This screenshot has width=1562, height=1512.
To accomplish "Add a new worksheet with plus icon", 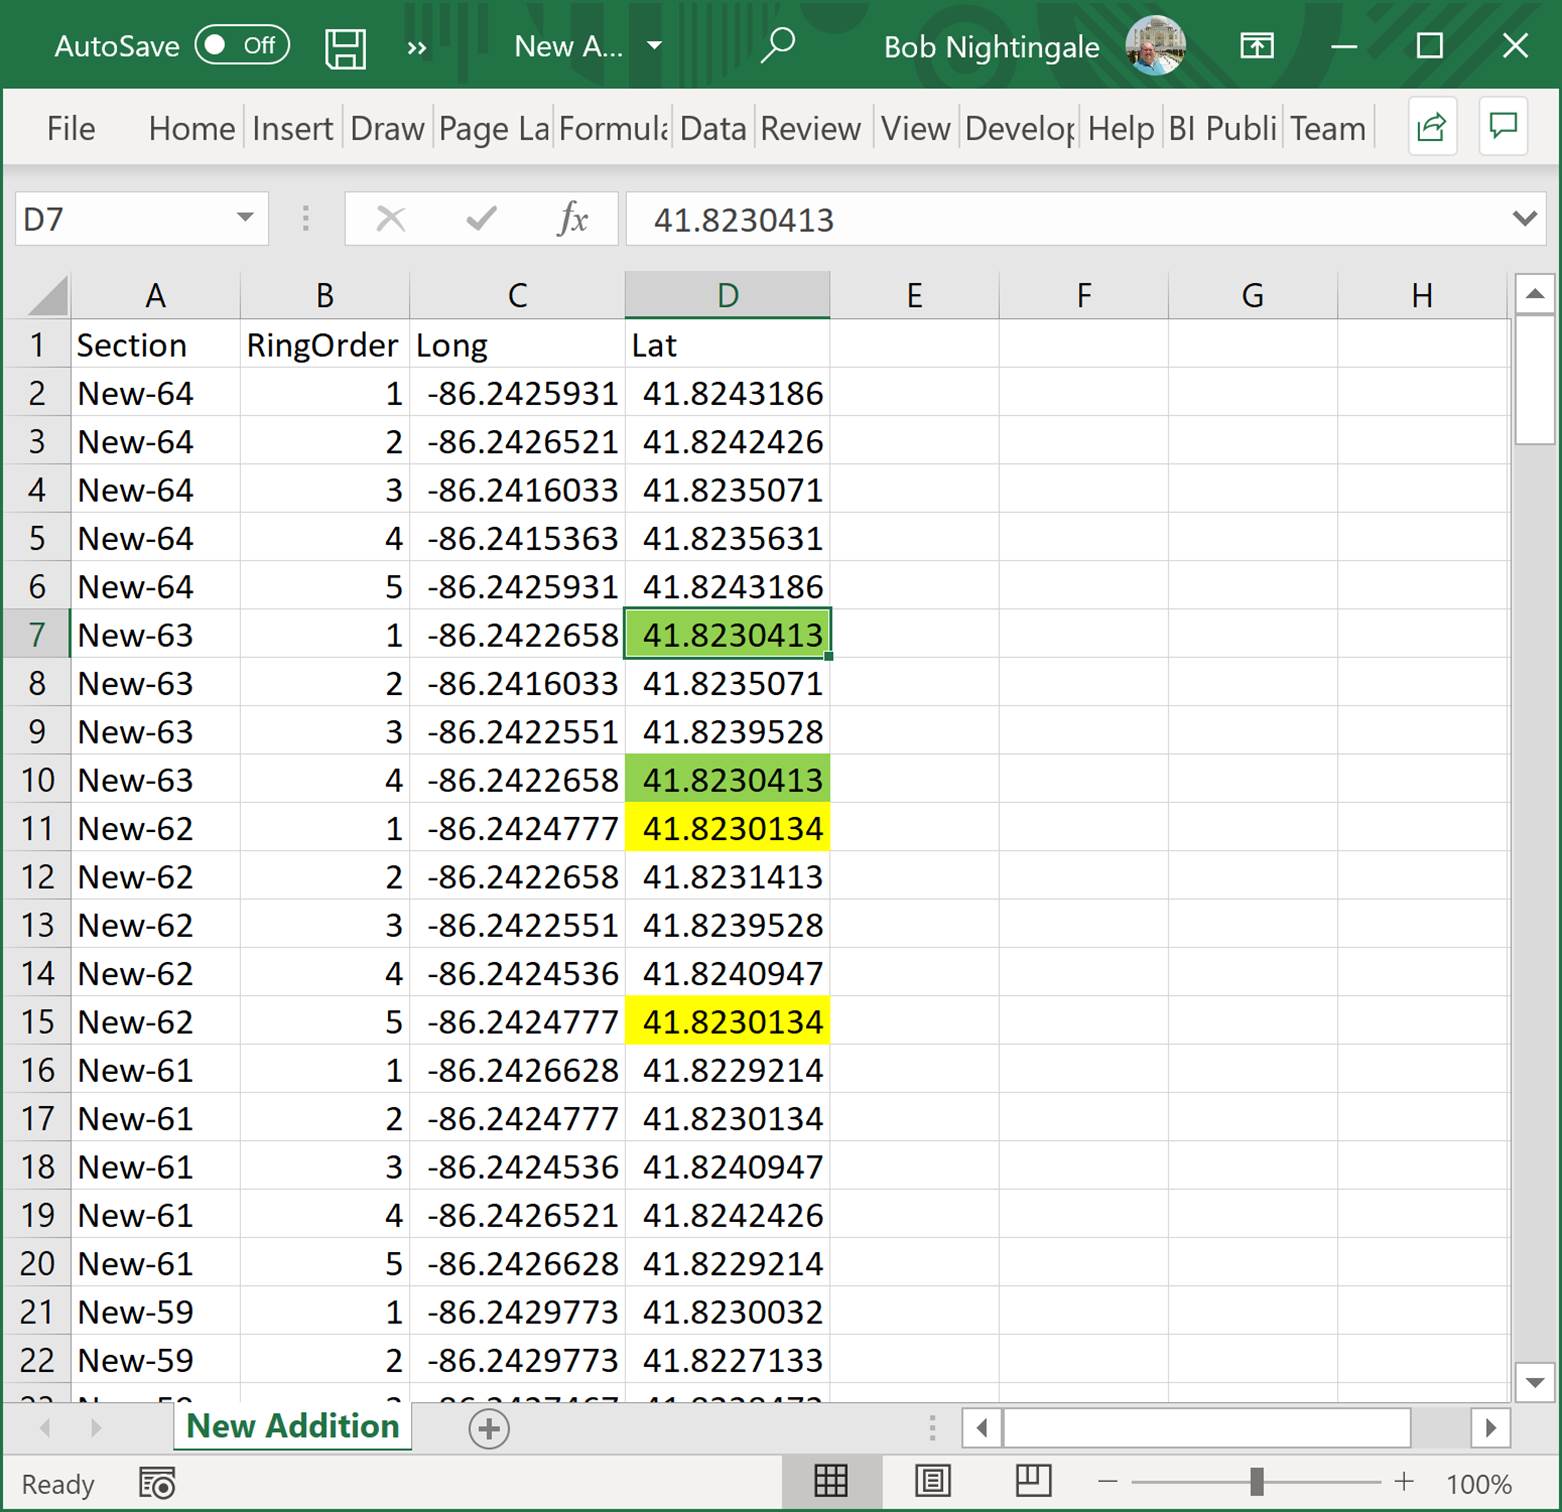I will (488, 1427).
